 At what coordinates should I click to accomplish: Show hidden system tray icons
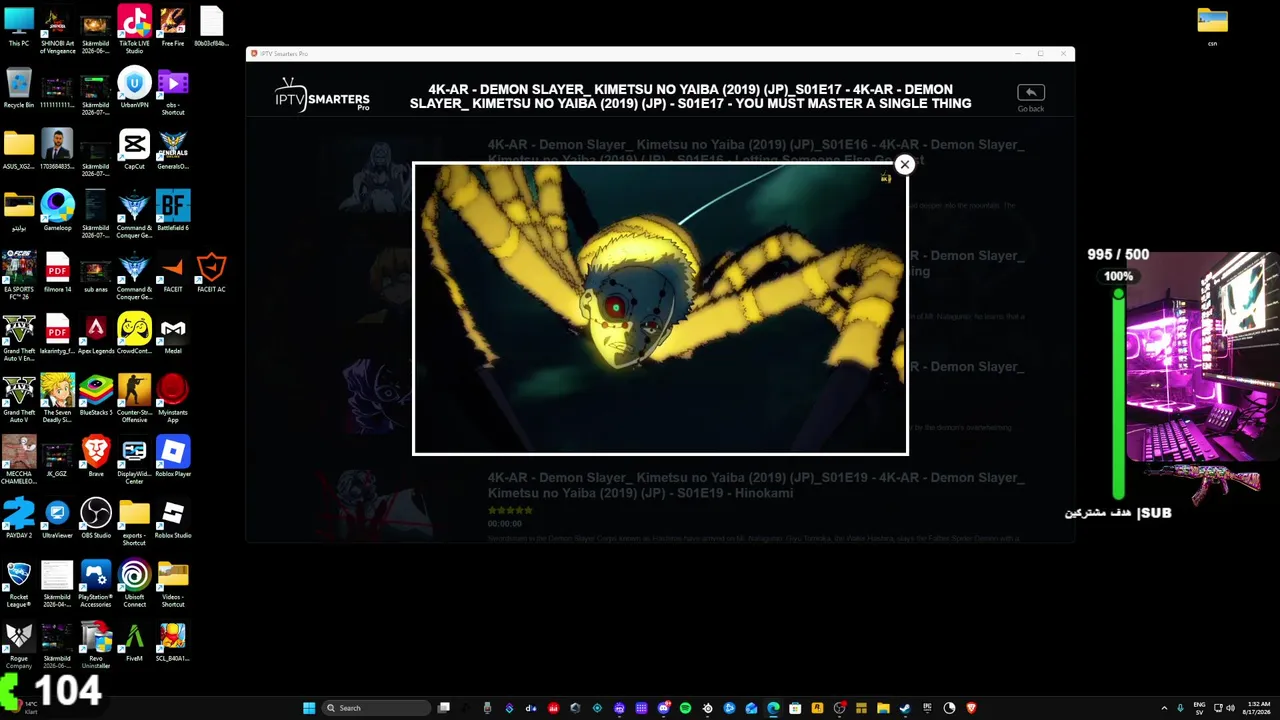(1163, 708)
